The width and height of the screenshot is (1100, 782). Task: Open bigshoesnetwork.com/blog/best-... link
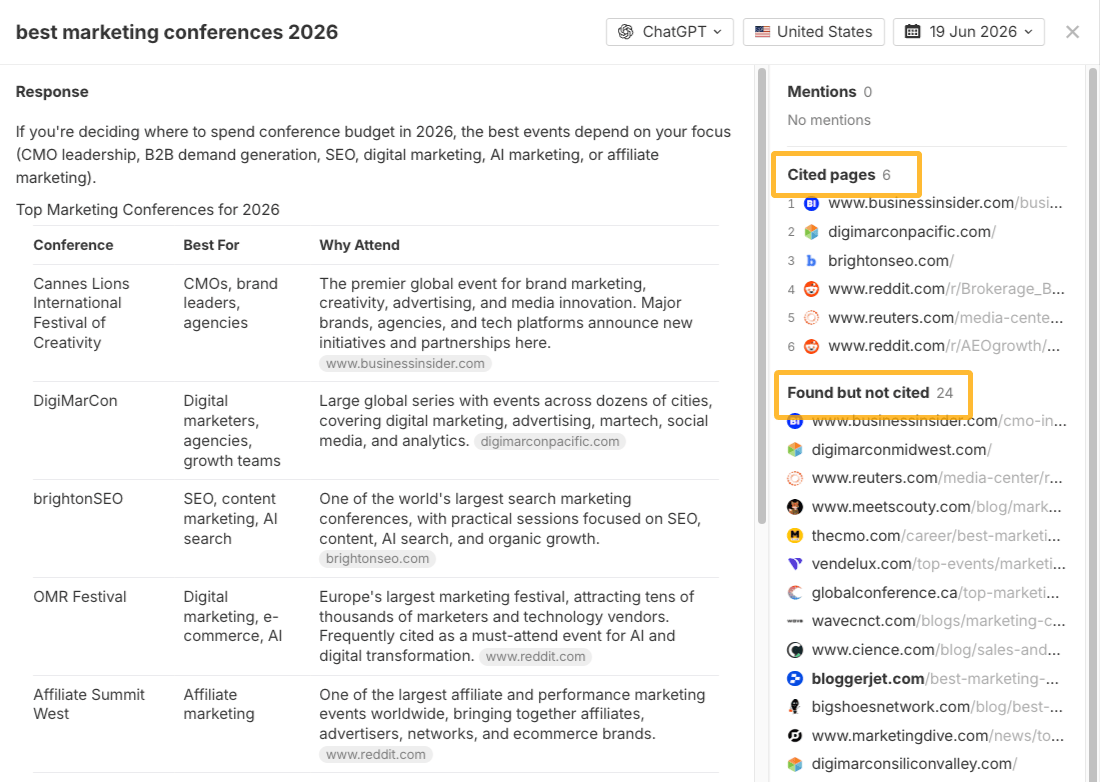(x=937, y=707)
